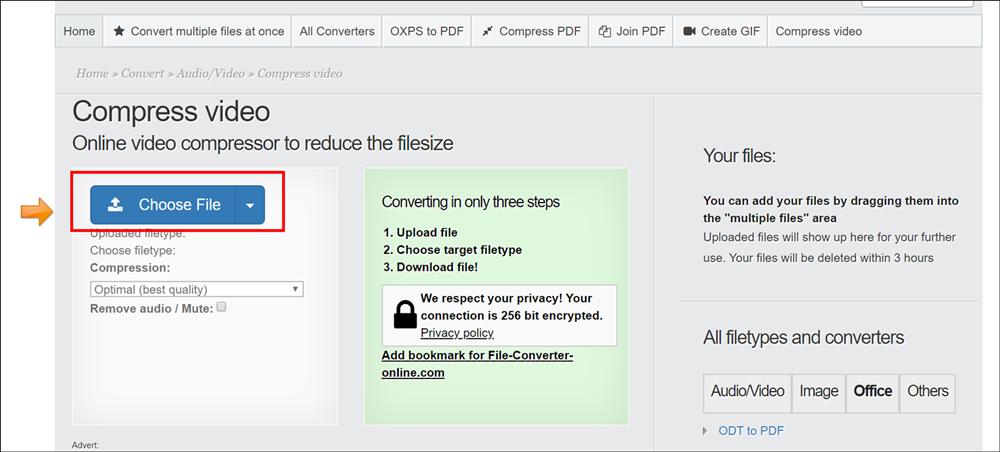Click the star icon beside Convert multiple files
This screenshot has width=1000, height=452.
pos(119,31)
